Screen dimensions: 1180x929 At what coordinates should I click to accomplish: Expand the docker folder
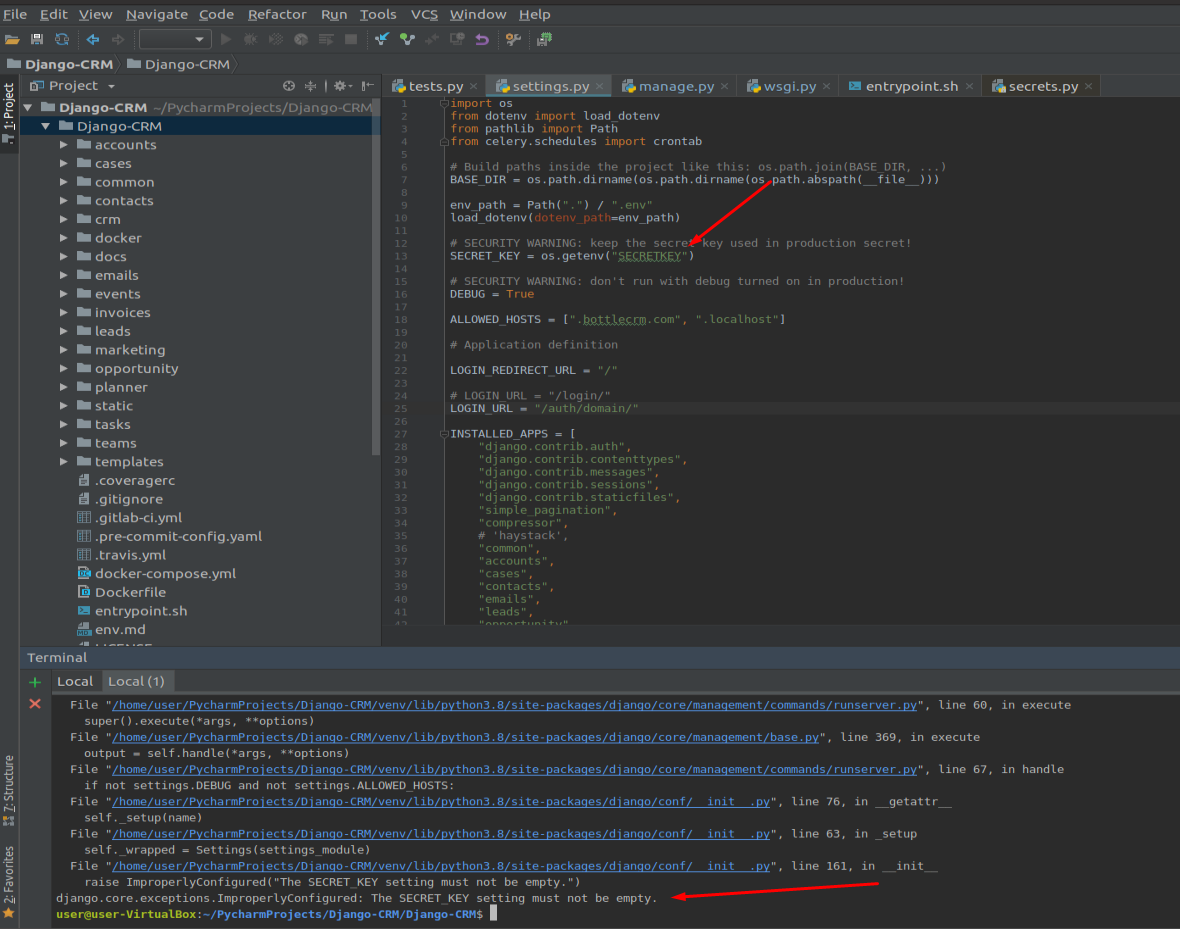(64, 238)
